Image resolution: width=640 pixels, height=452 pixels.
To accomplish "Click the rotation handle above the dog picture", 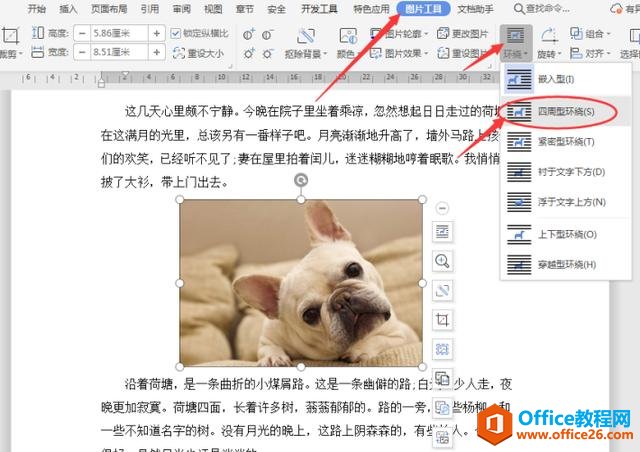I will click(x=301, y=180).
